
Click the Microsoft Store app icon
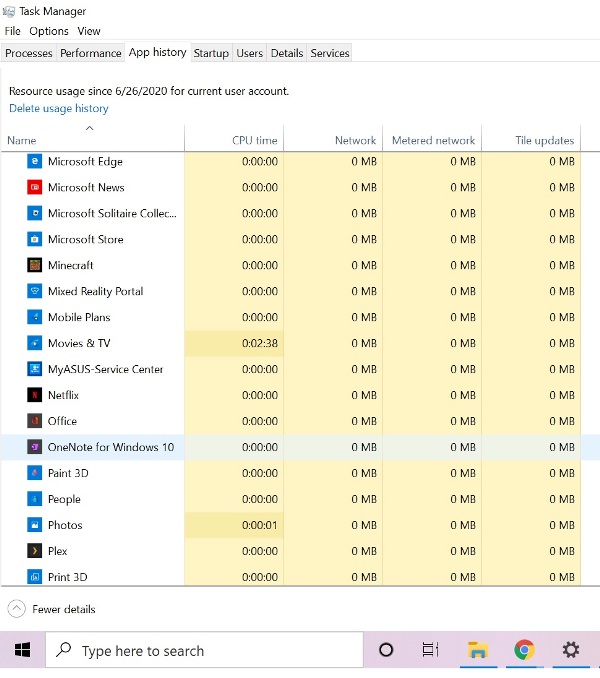[x=35, y=239]
